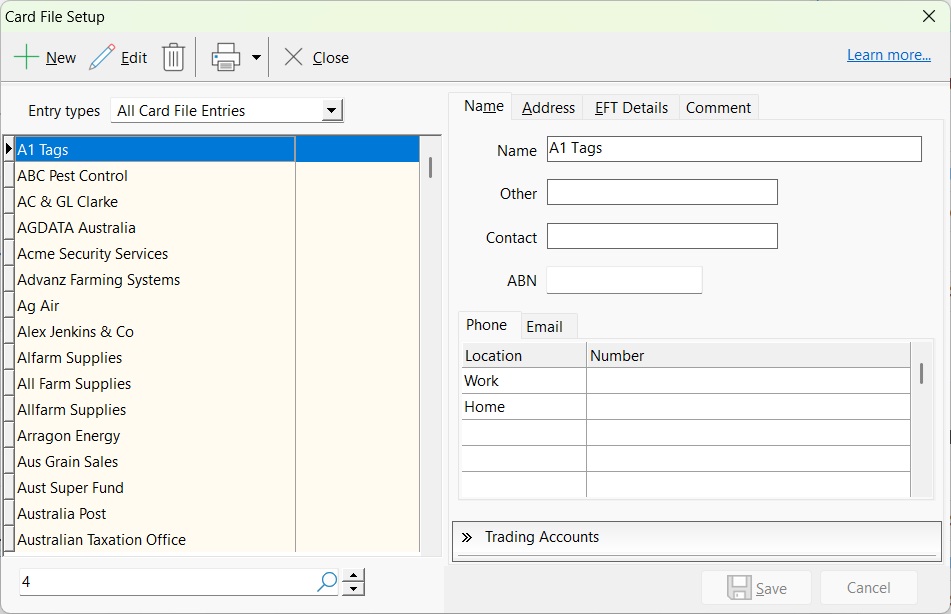The image size is (951, 614).
Task: Click the search magnifier icon
Action: click(x=326, y=581)
